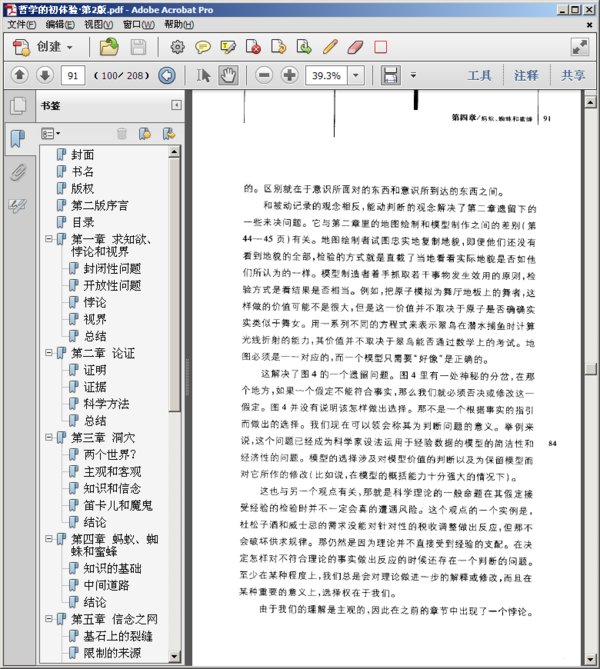600x669 pixels.
Task: Click the document vertical scrollbar thumb
Action: [591, 369]
